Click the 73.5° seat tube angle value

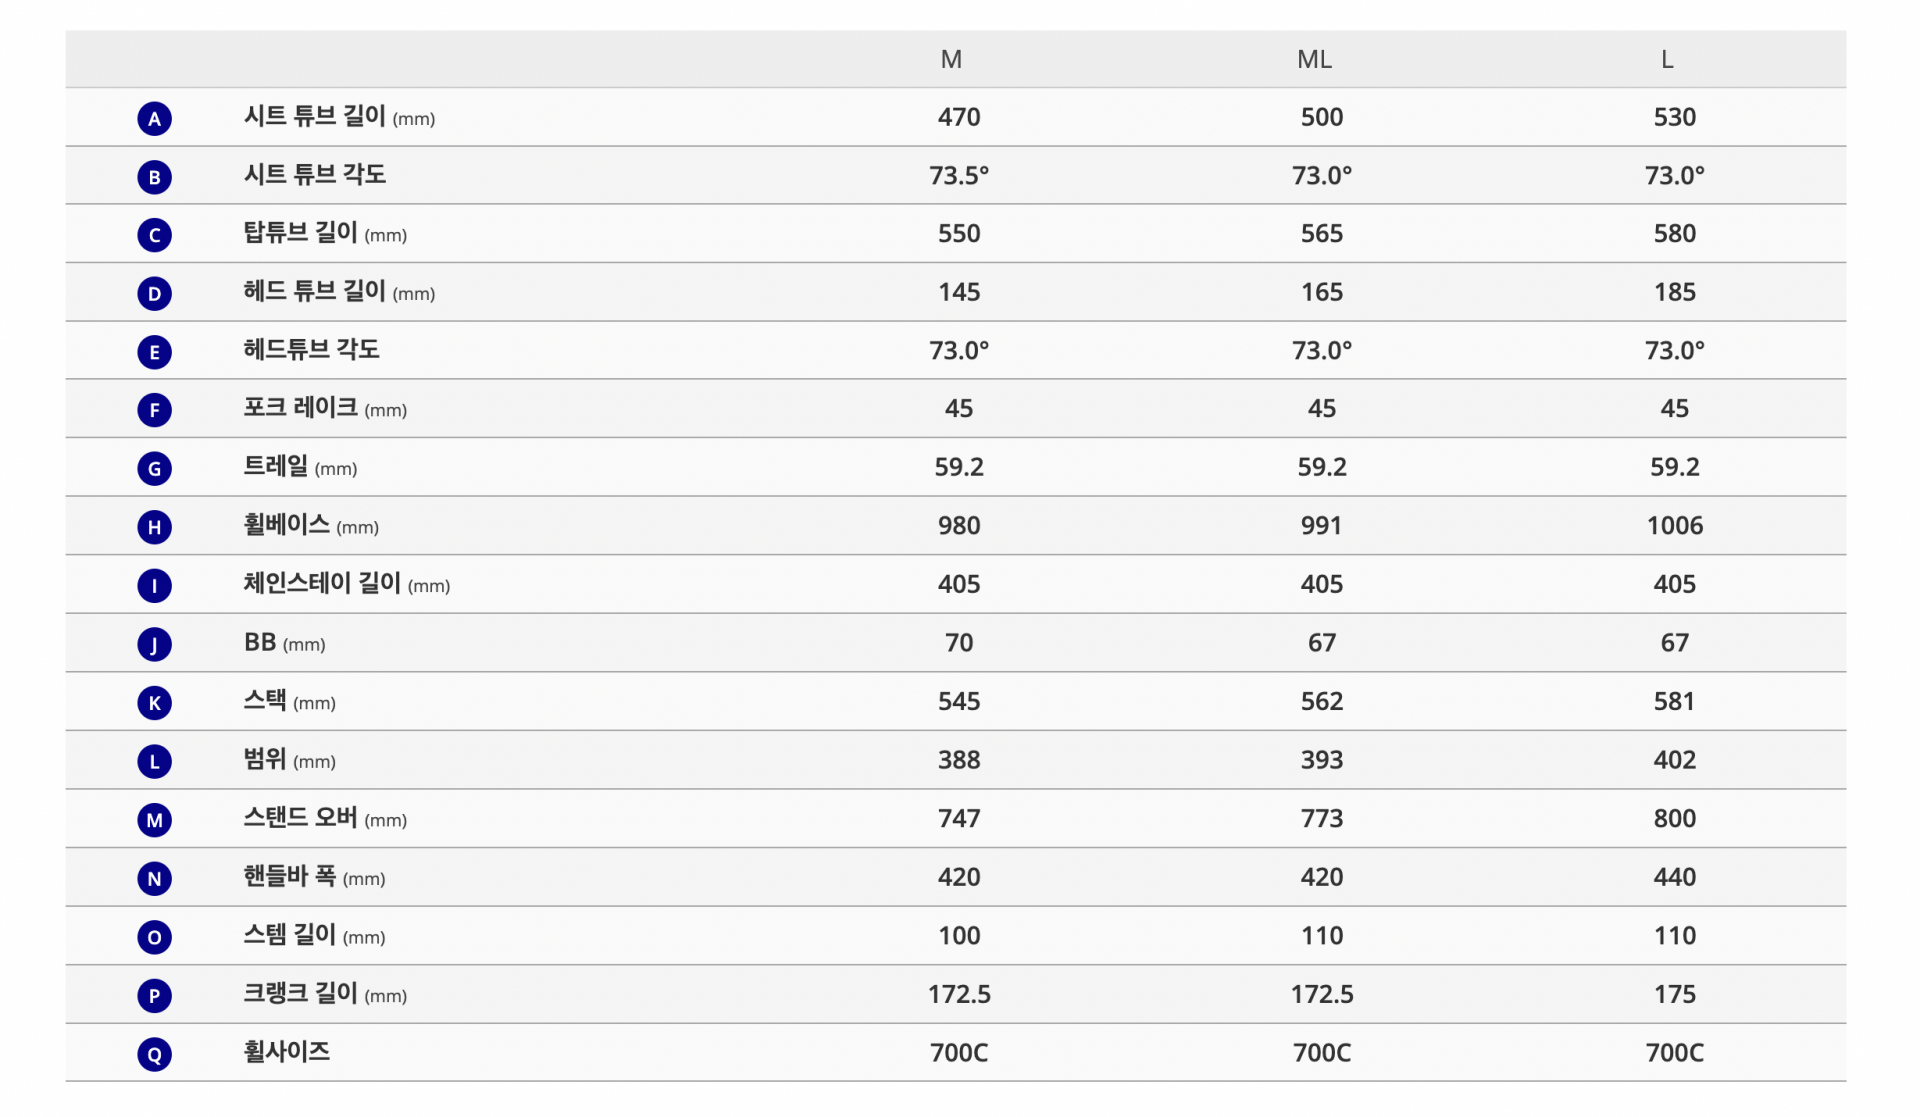tap(958, 176)
